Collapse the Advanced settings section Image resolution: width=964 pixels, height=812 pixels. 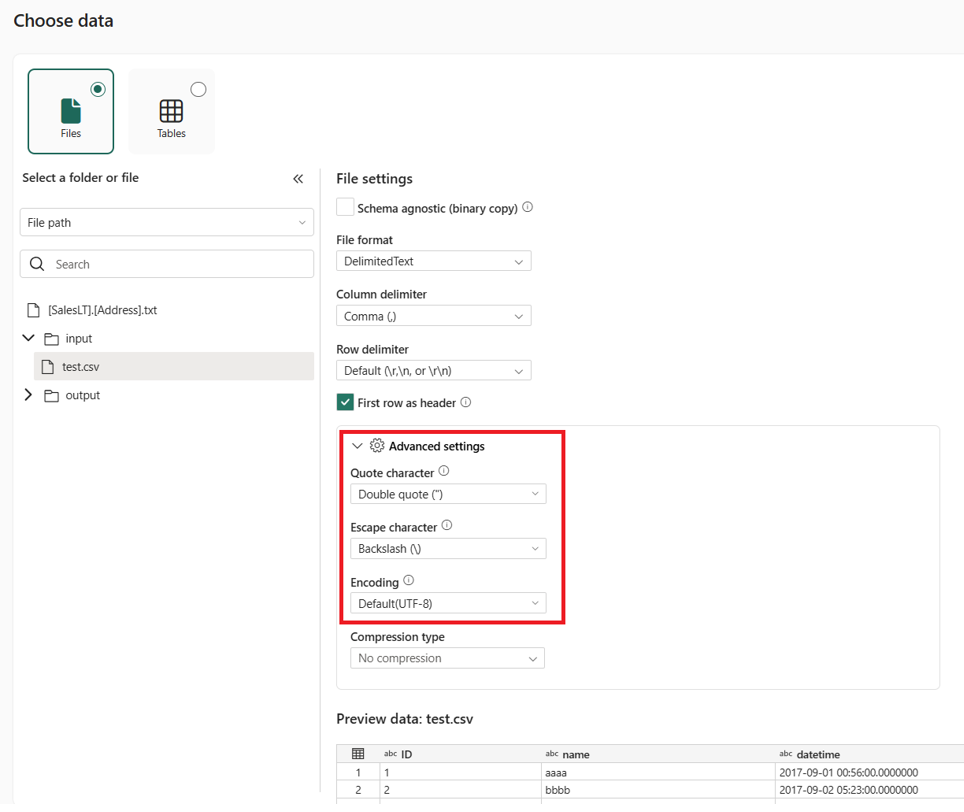coord(357,446)
